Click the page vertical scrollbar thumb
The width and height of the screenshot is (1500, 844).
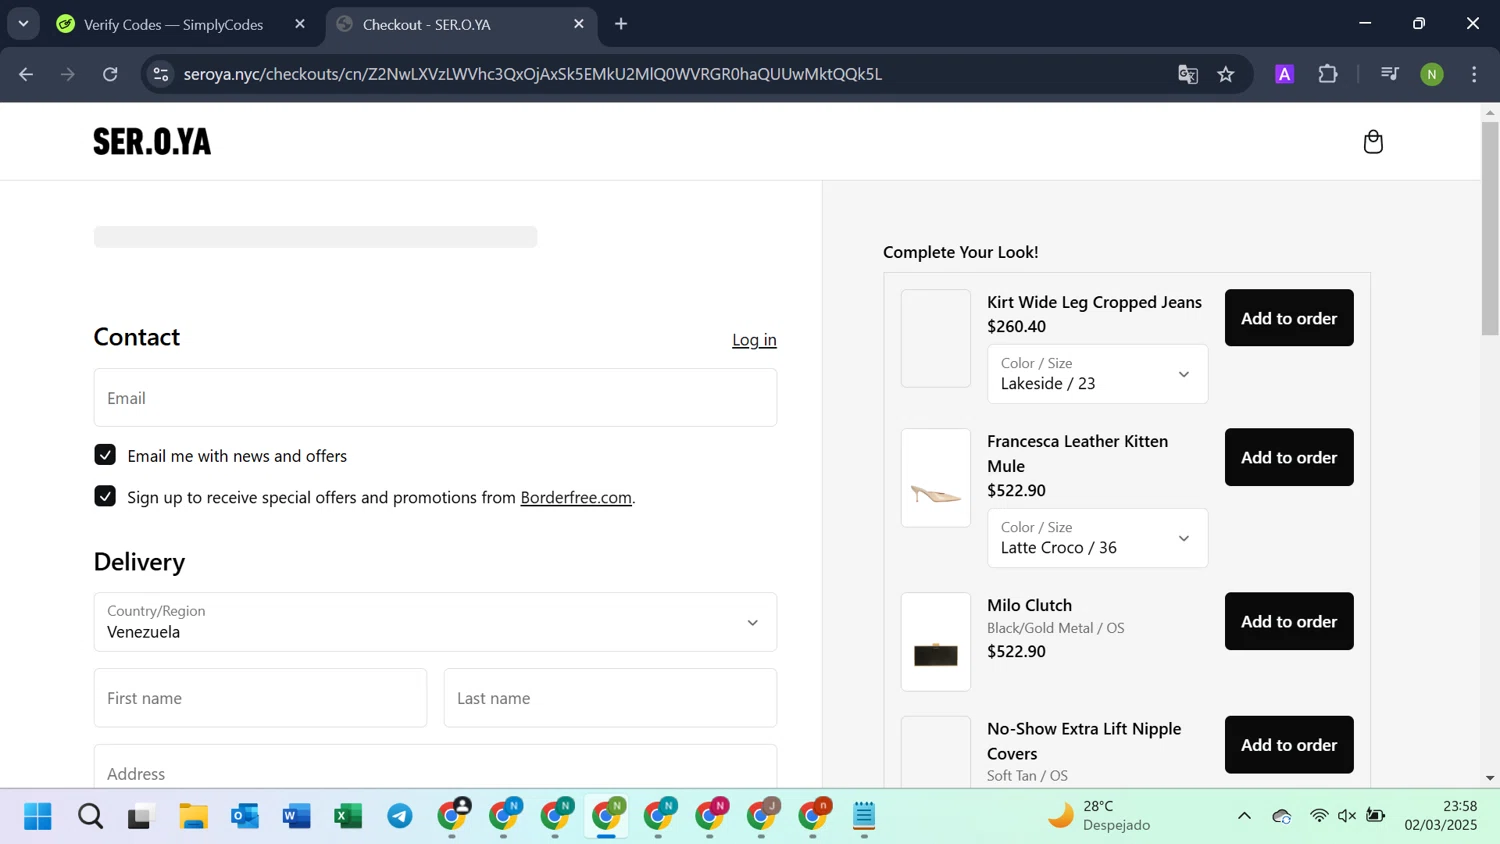coord(1490,228)
